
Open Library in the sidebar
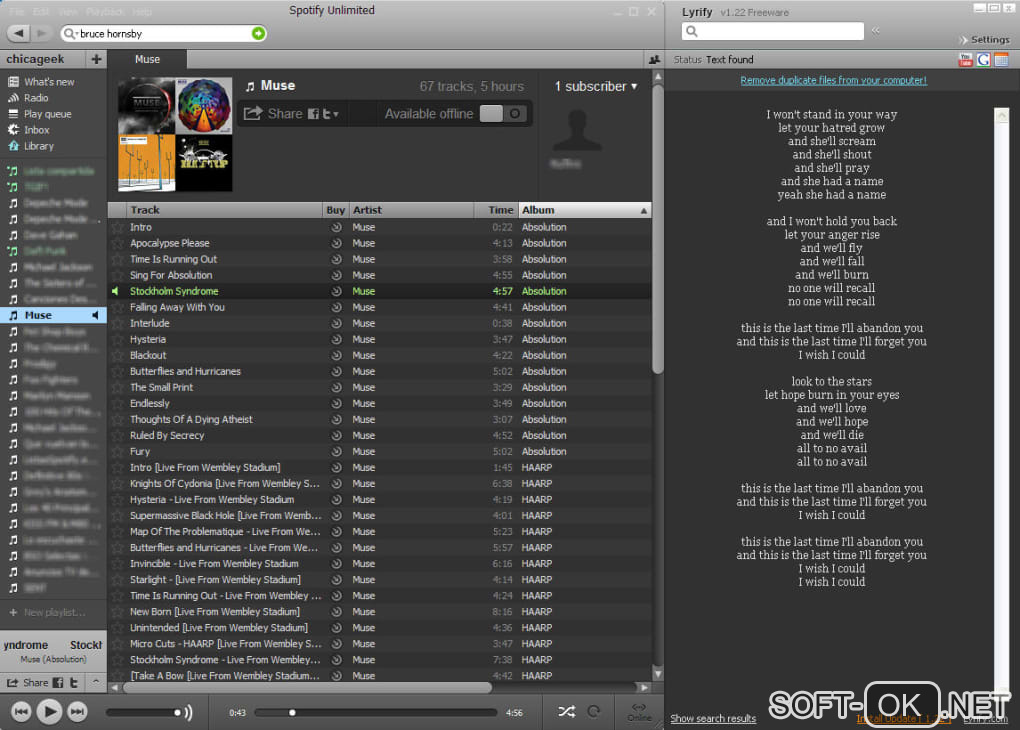tap(38, 146)
